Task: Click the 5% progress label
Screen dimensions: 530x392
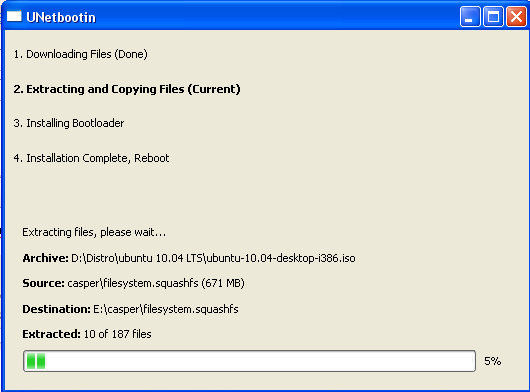Action: (492, 361)
